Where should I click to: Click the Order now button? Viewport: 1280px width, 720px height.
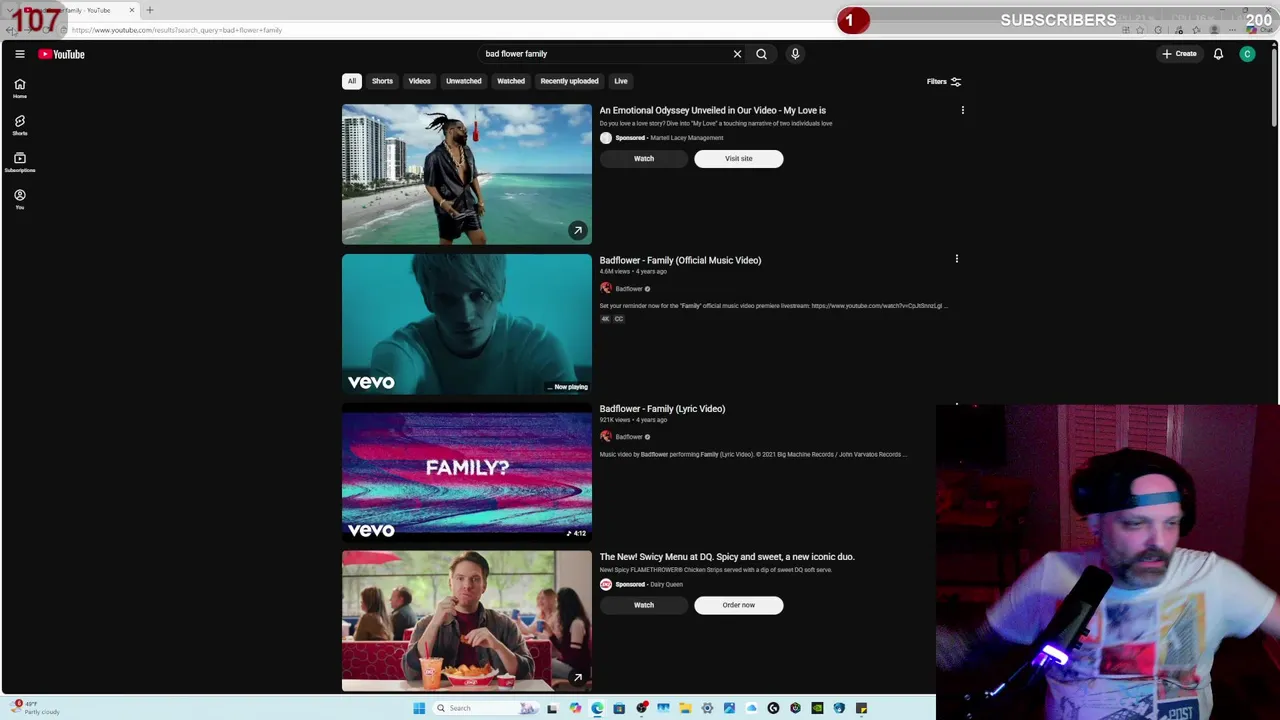[x=739, y=605]
